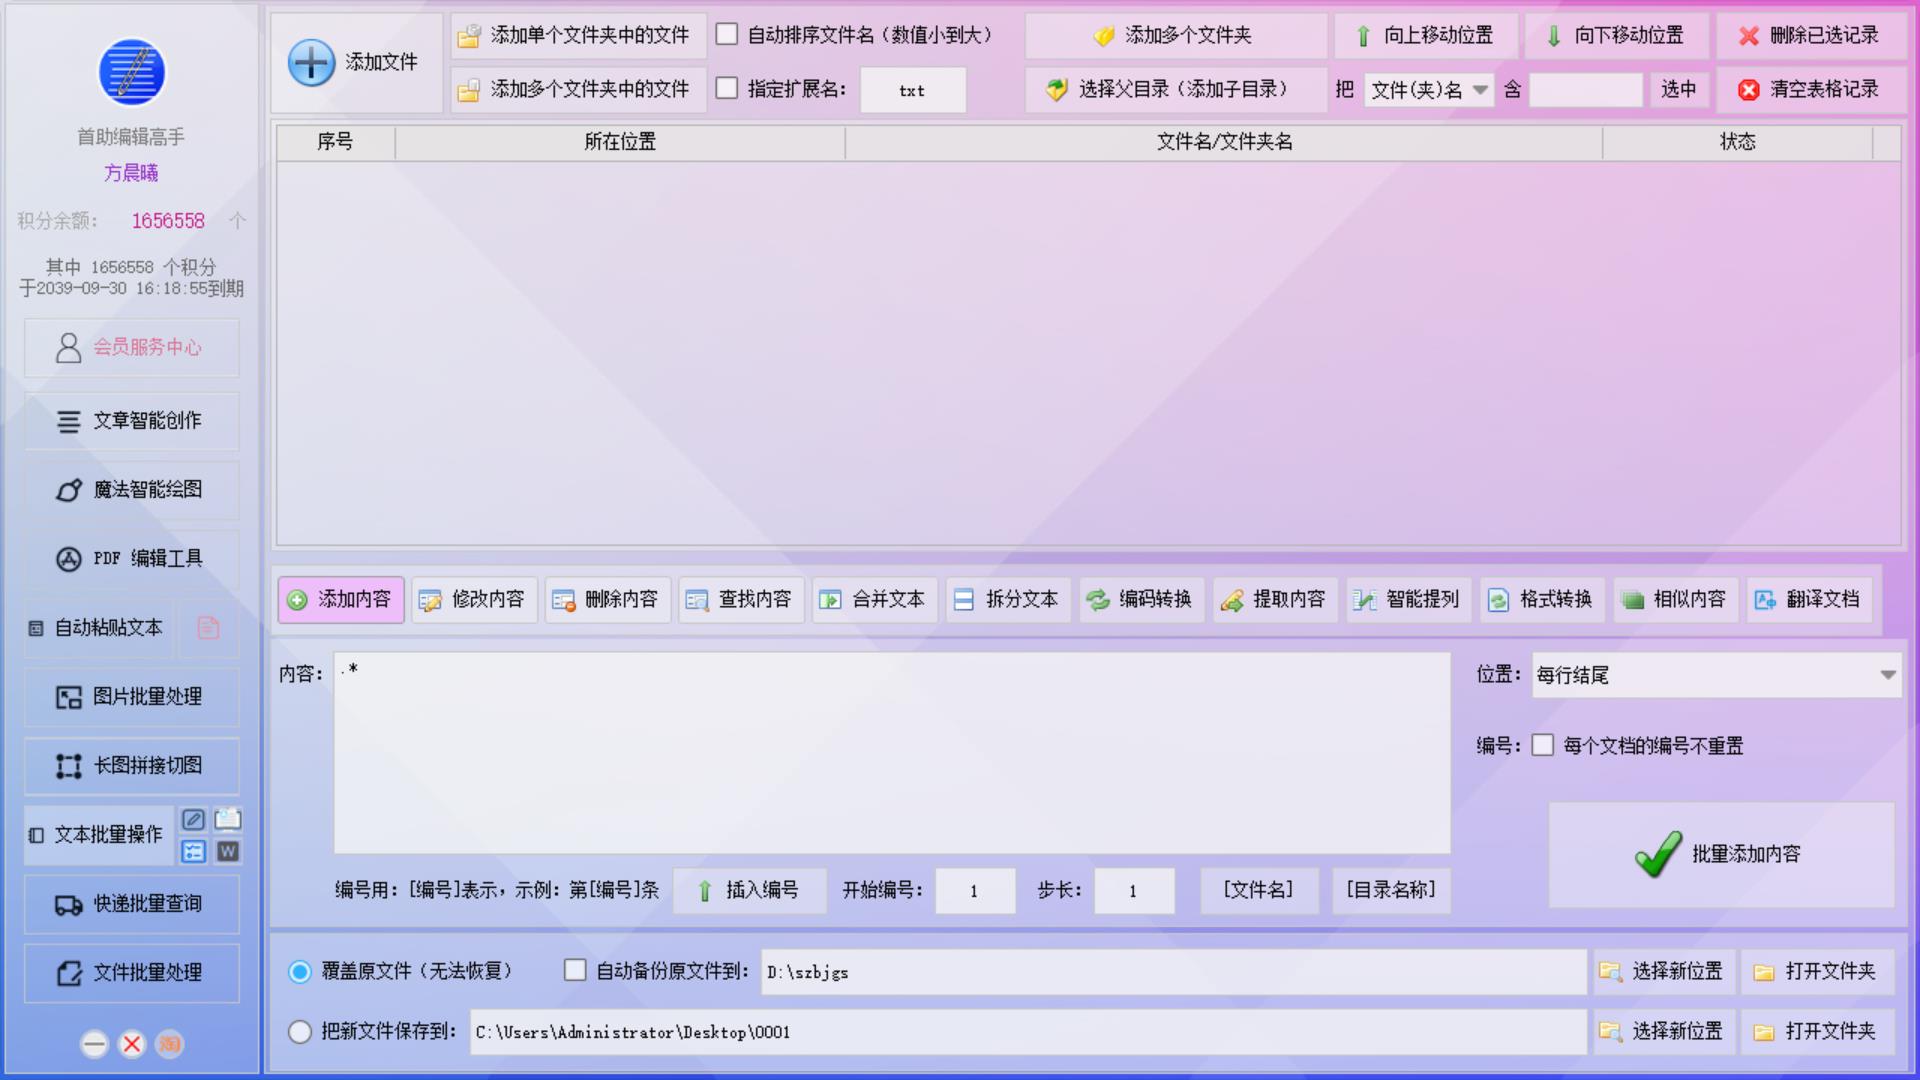1920x1080 pixels.
Task: Click 选择父目录(添加子目录)
Action: coord(1176,90)
